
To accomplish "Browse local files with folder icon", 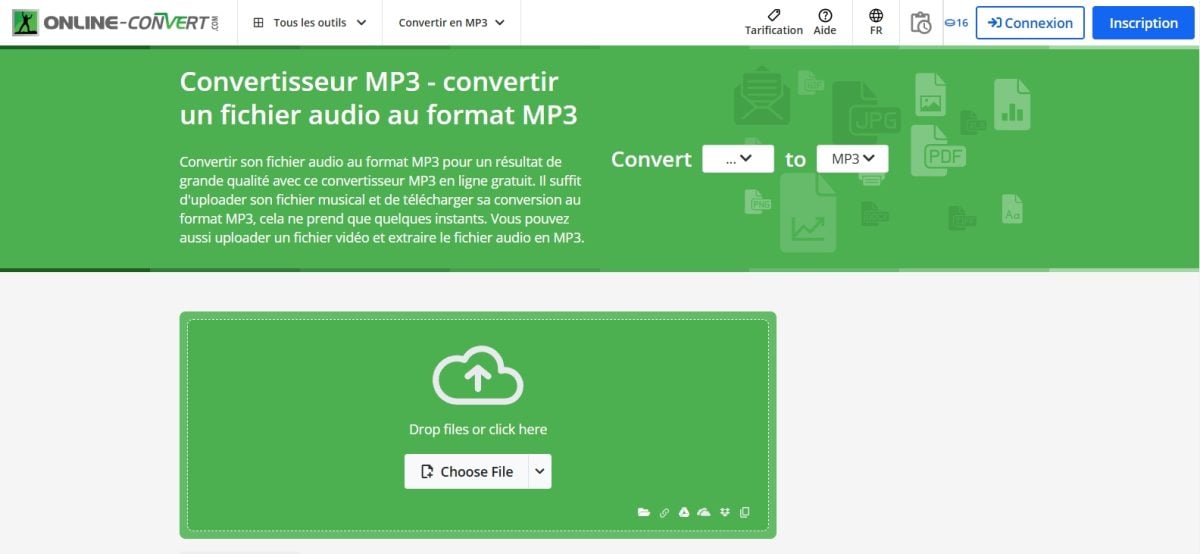I will click(x=644, y=512).
